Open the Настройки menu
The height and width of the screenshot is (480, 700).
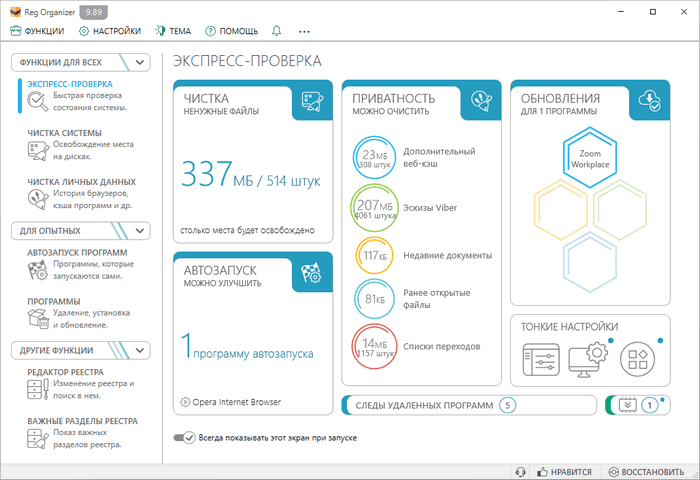[x=110, y=31]
